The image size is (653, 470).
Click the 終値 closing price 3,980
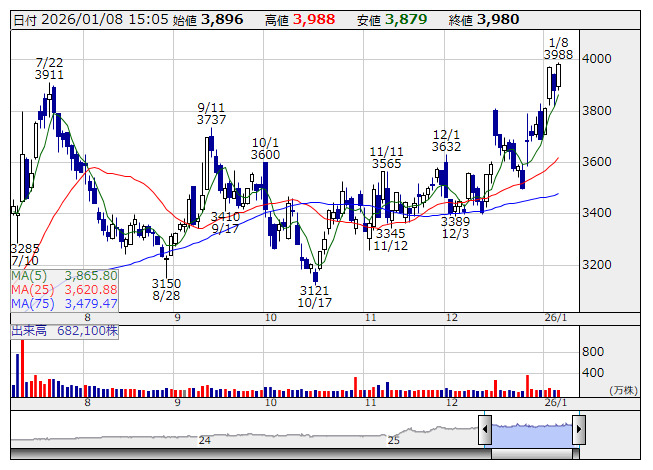pyautogui.click(x=498, y=18)
